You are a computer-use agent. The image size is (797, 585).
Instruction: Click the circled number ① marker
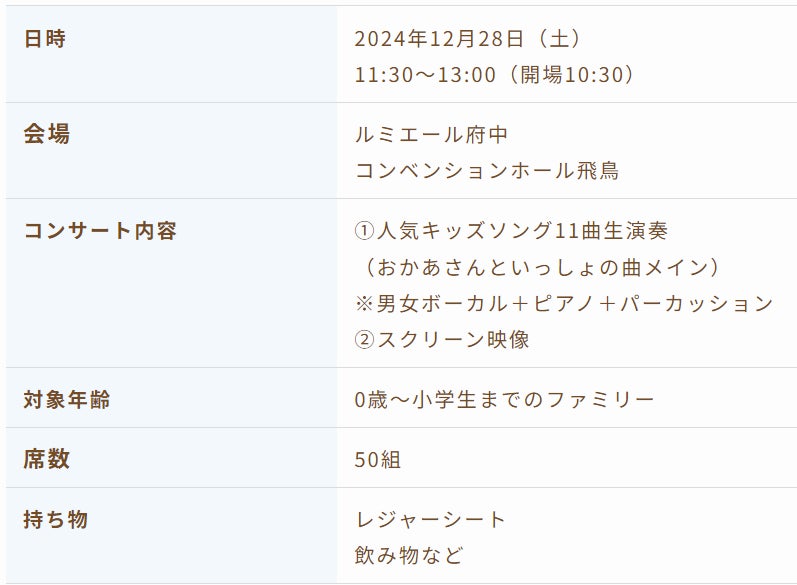coord(364,231)
